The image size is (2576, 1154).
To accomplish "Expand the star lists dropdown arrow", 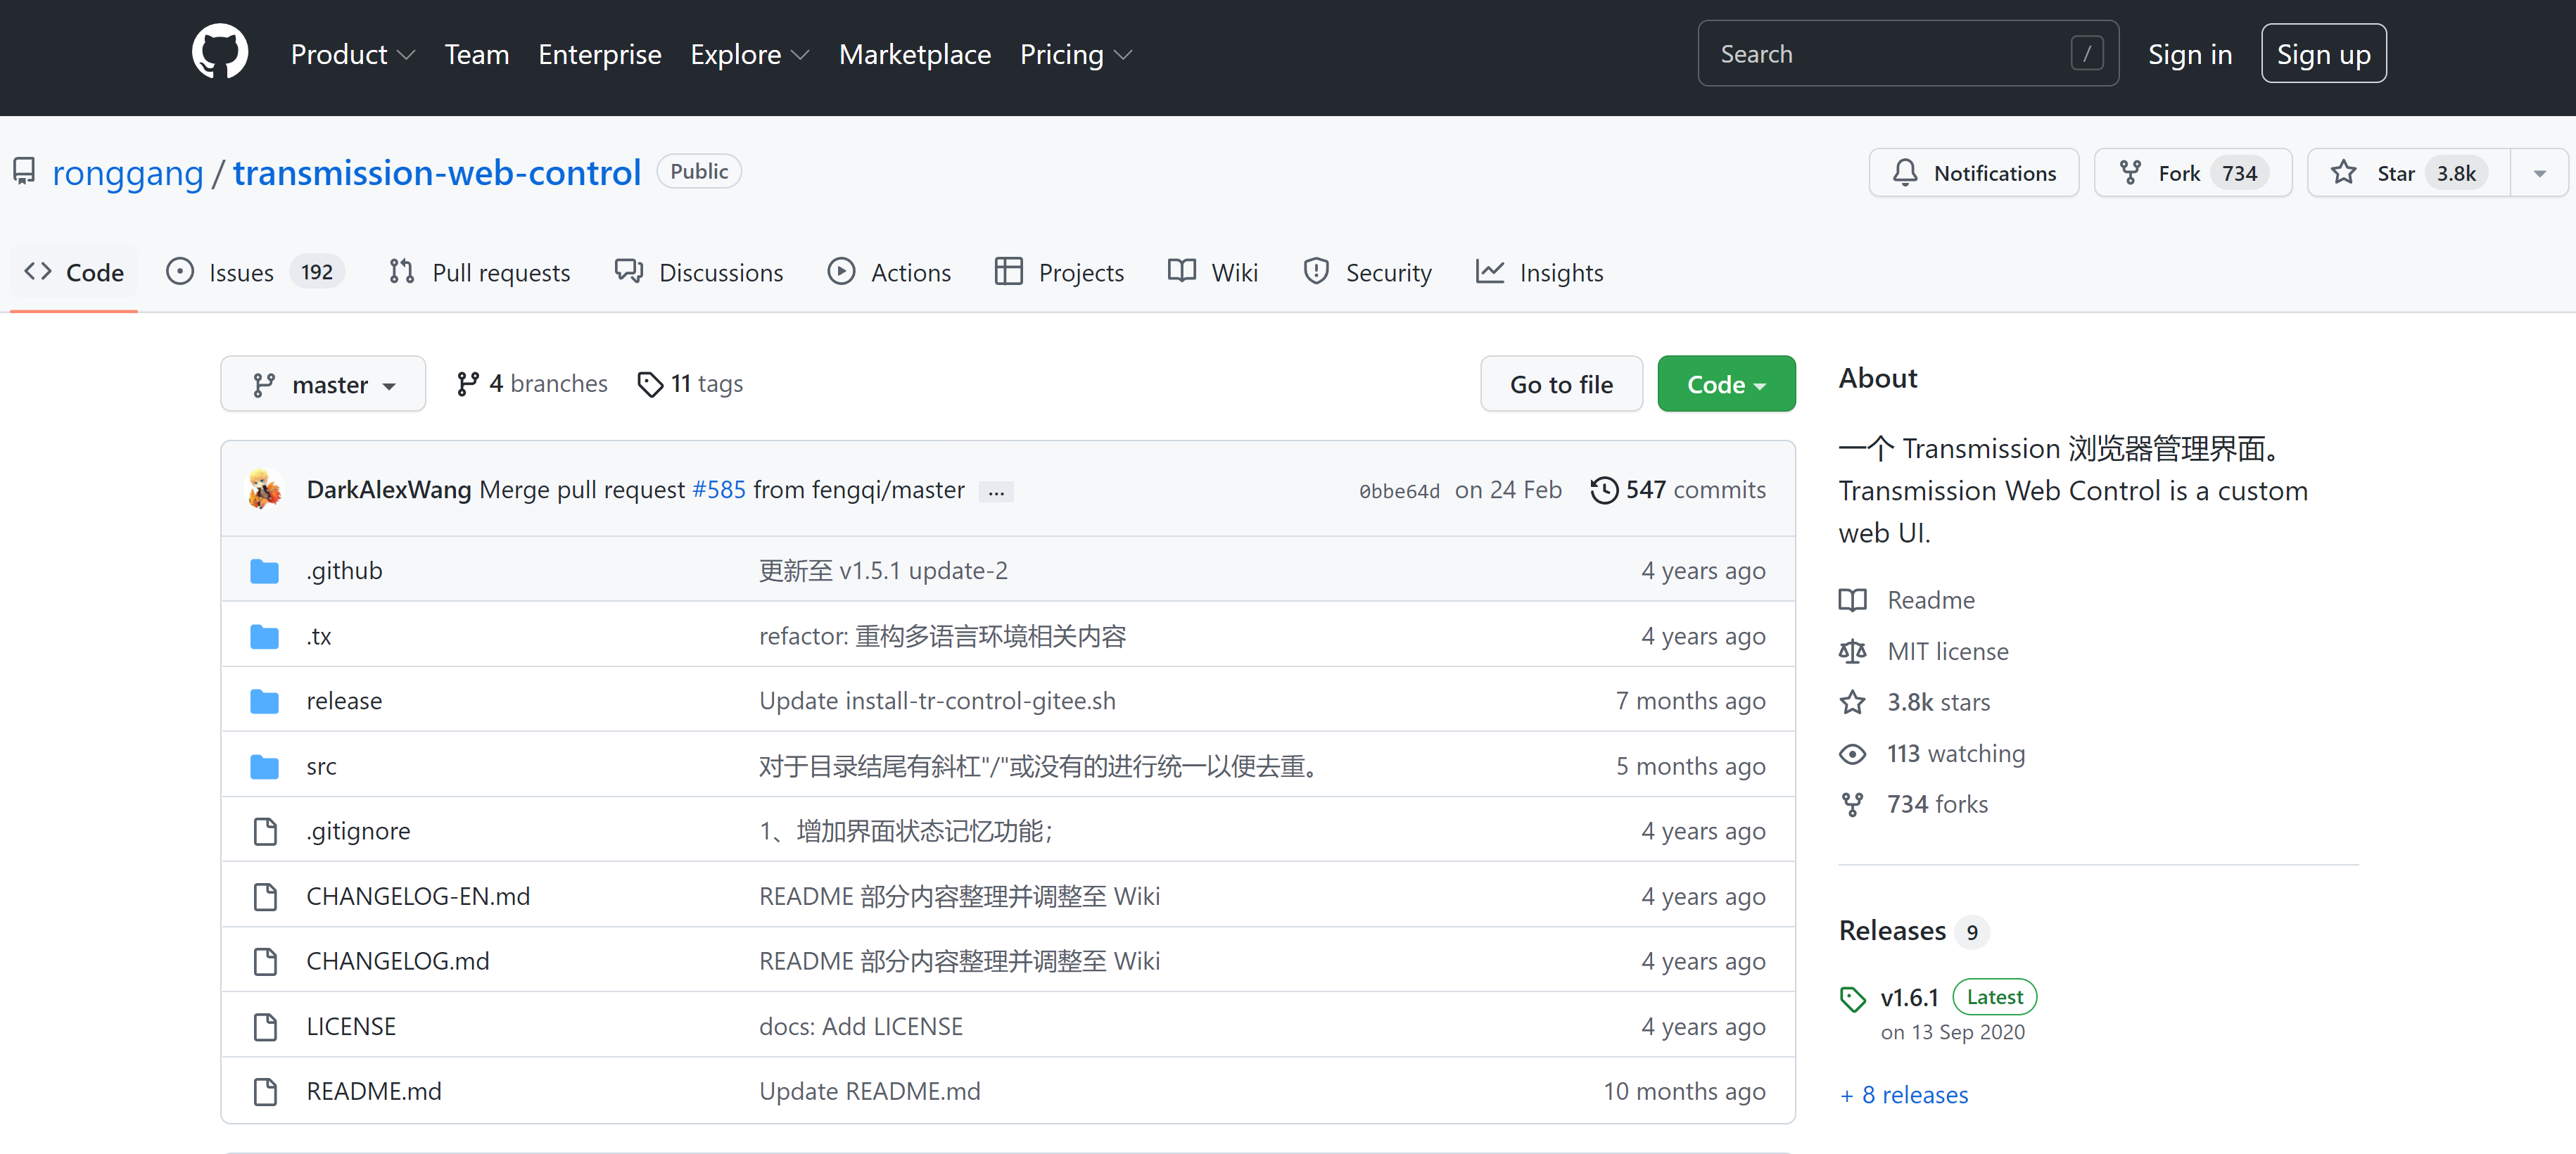I will 2540,173.
